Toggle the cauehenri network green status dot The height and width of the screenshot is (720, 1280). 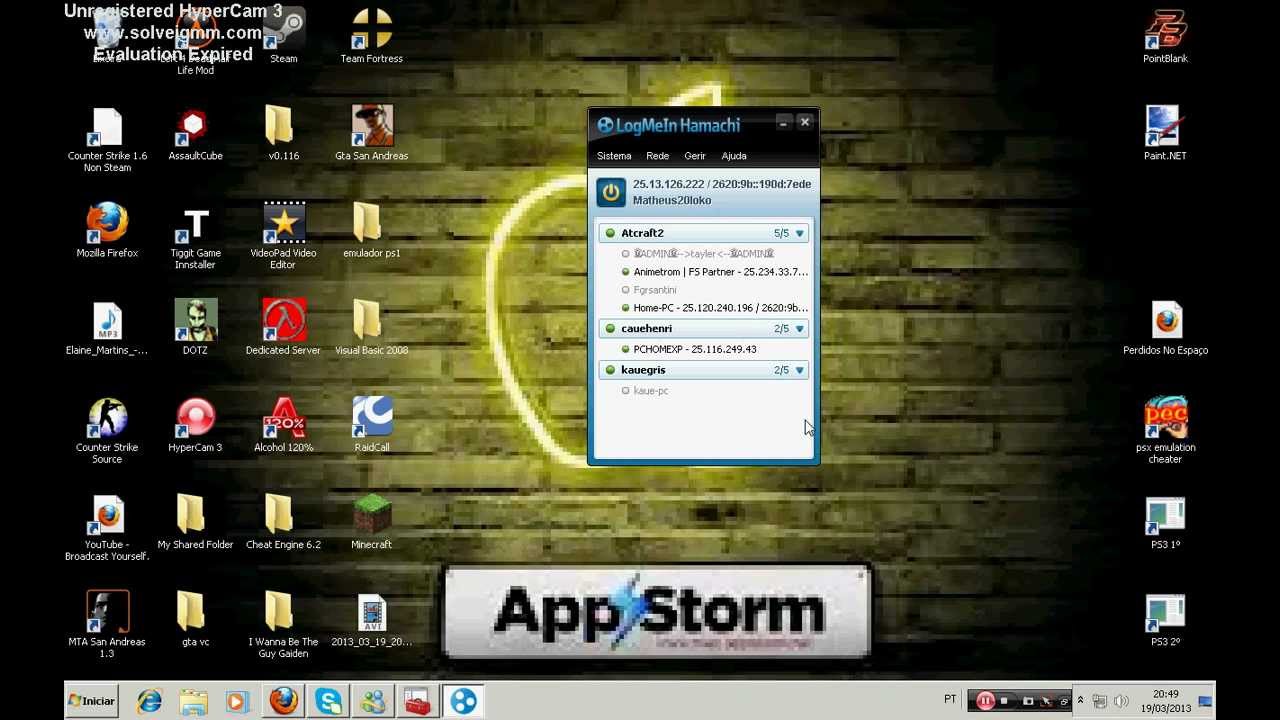610,329
